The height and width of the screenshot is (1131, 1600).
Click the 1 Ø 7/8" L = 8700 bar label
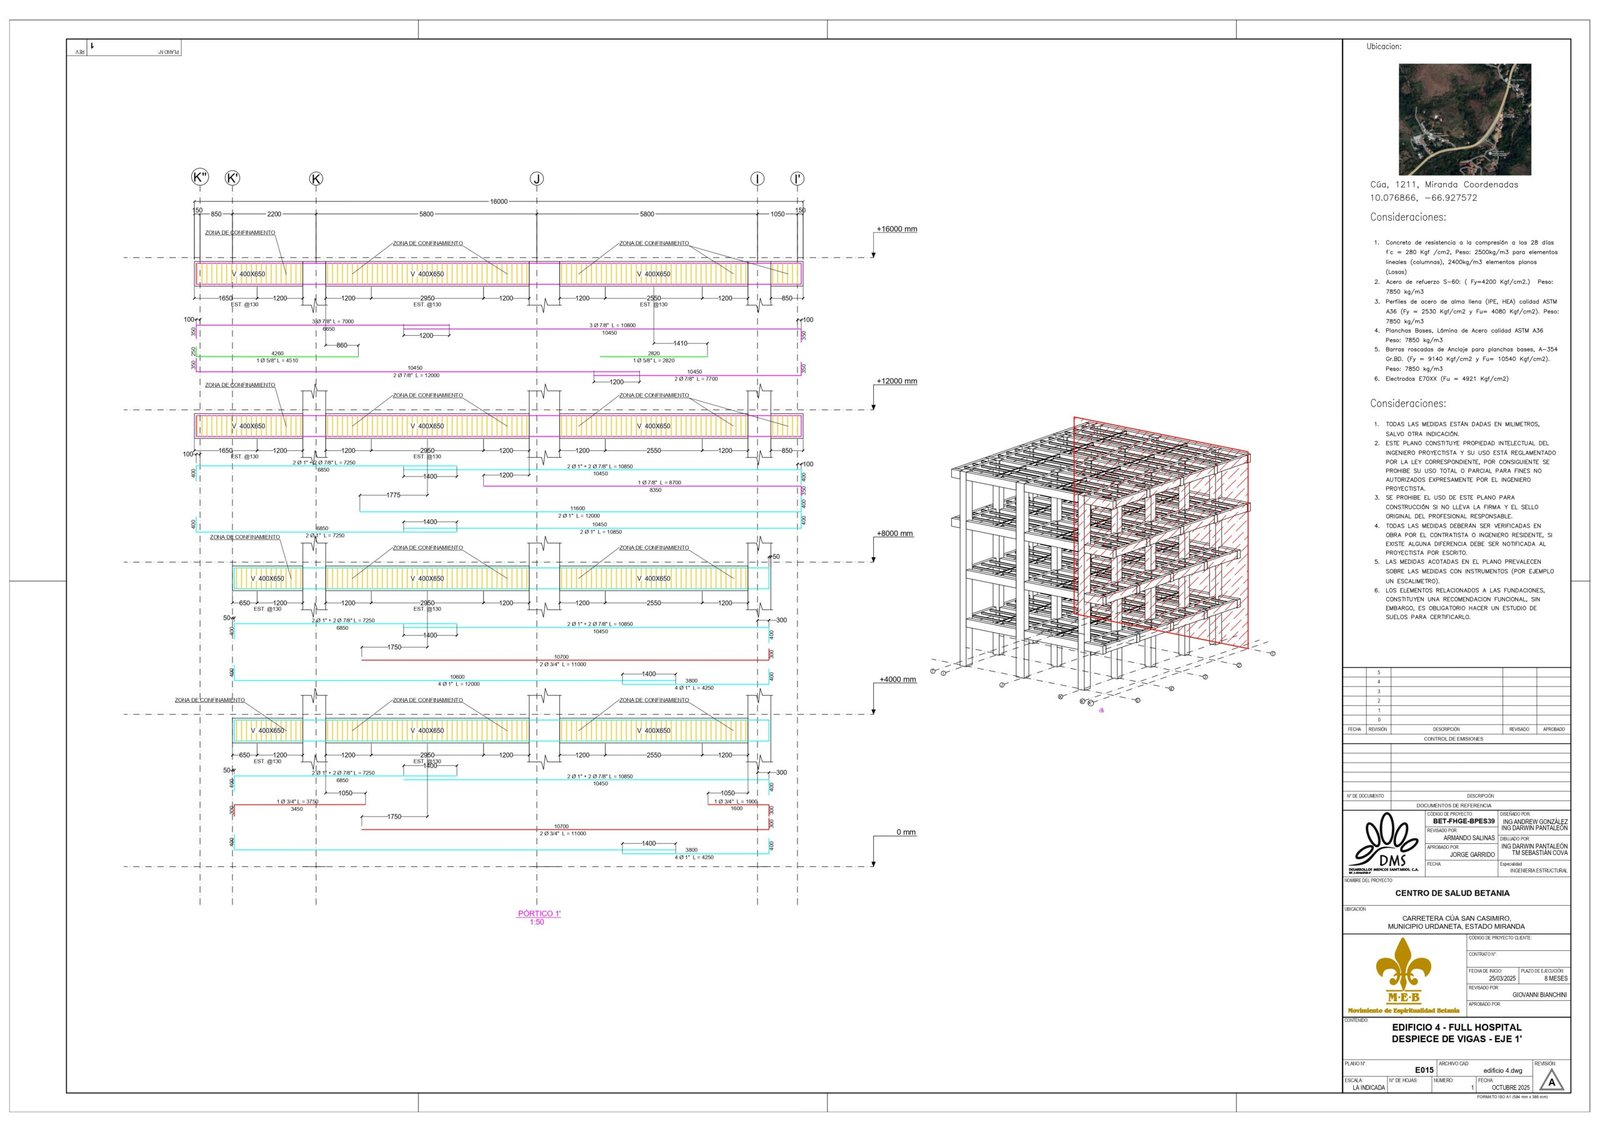(659, 483)
